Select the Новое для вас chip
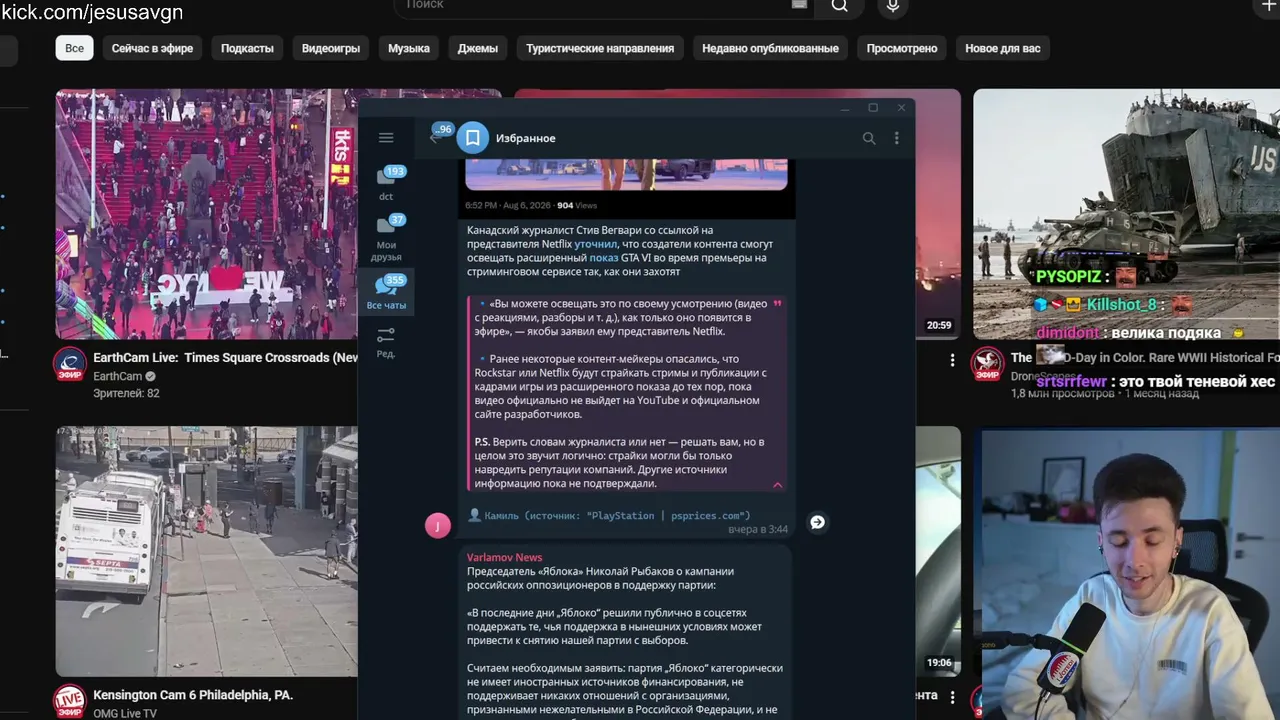Screen dimensions: 1280x720 [1003, 48]
